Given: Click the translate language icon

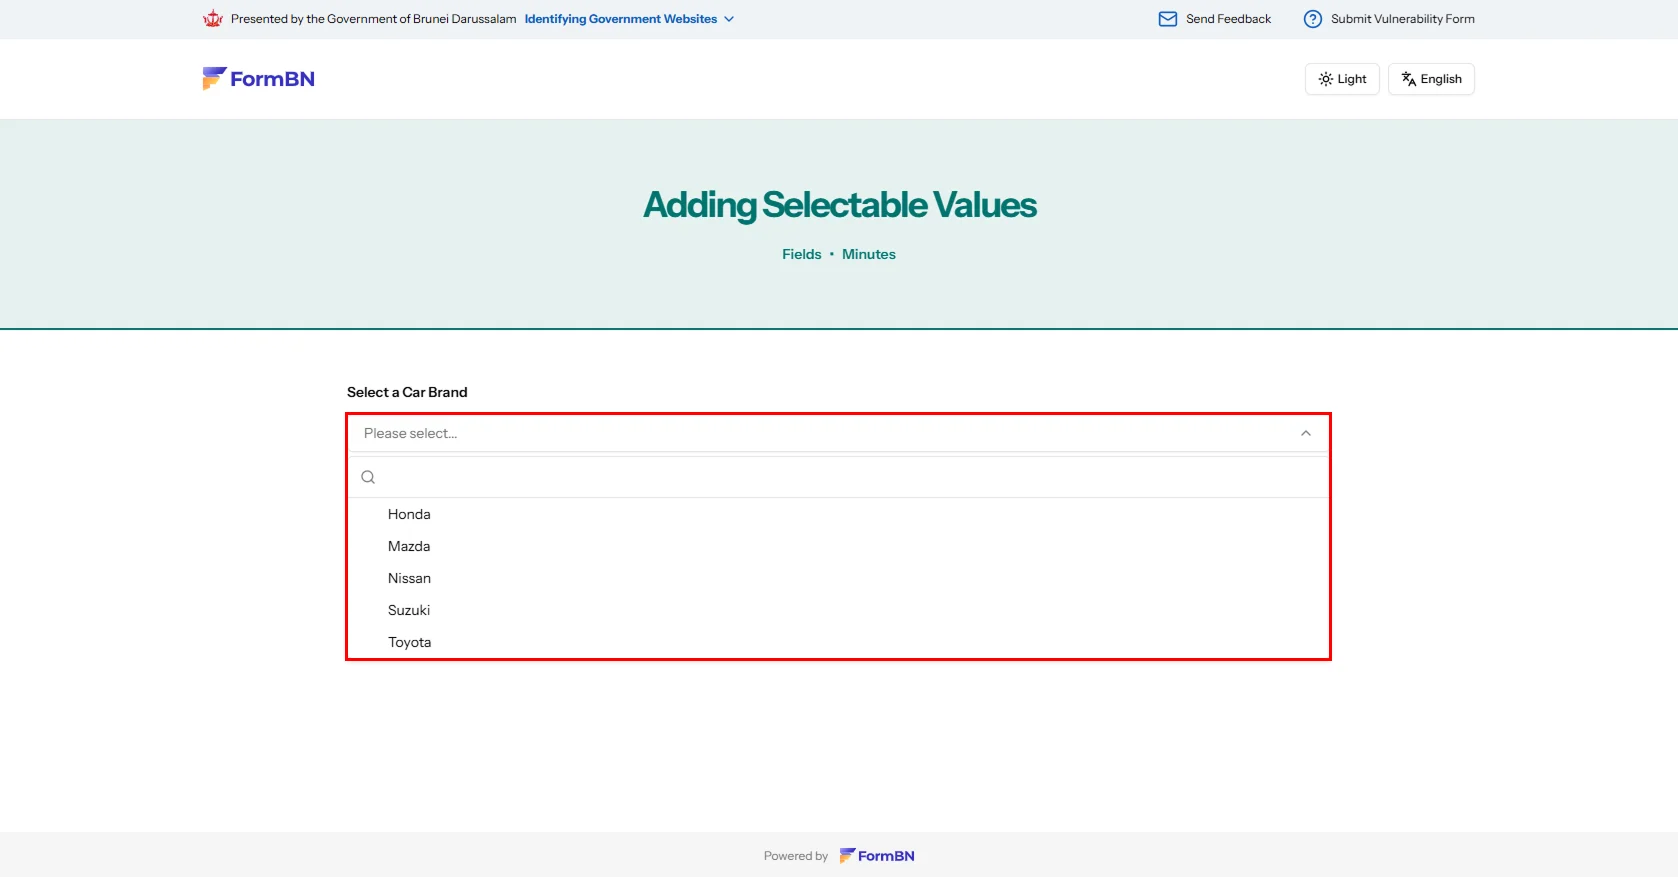Looking at the screenshot, I should click(1408, 79).
